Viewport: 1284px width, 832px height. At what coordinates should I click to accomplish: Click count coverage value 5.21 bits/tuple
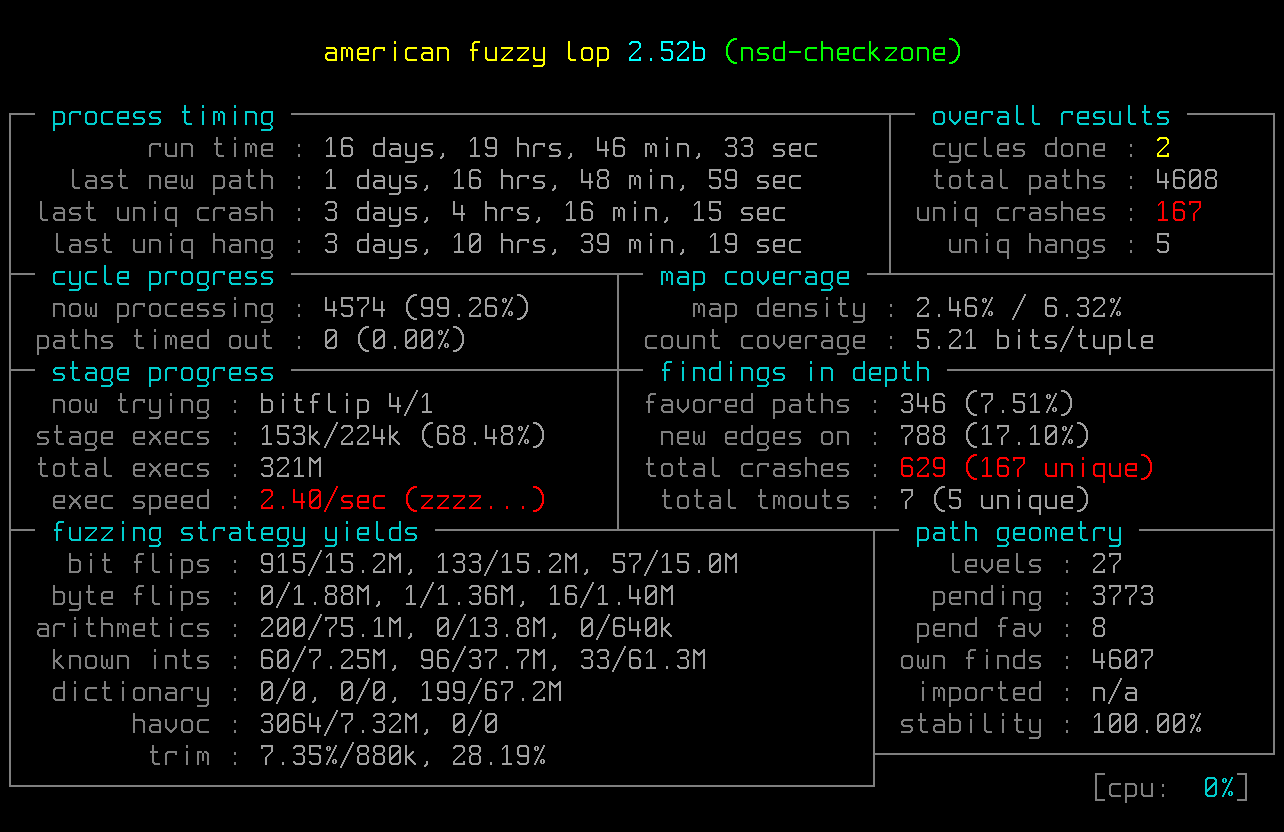[x=1035, y=341]
